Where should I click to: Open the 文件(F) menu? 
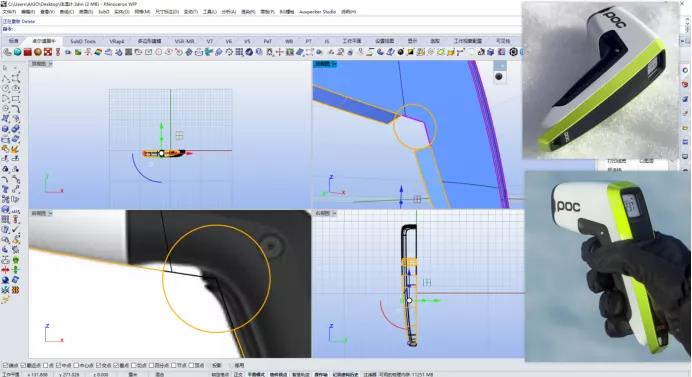pyautogui.click(x=9, y=11)
